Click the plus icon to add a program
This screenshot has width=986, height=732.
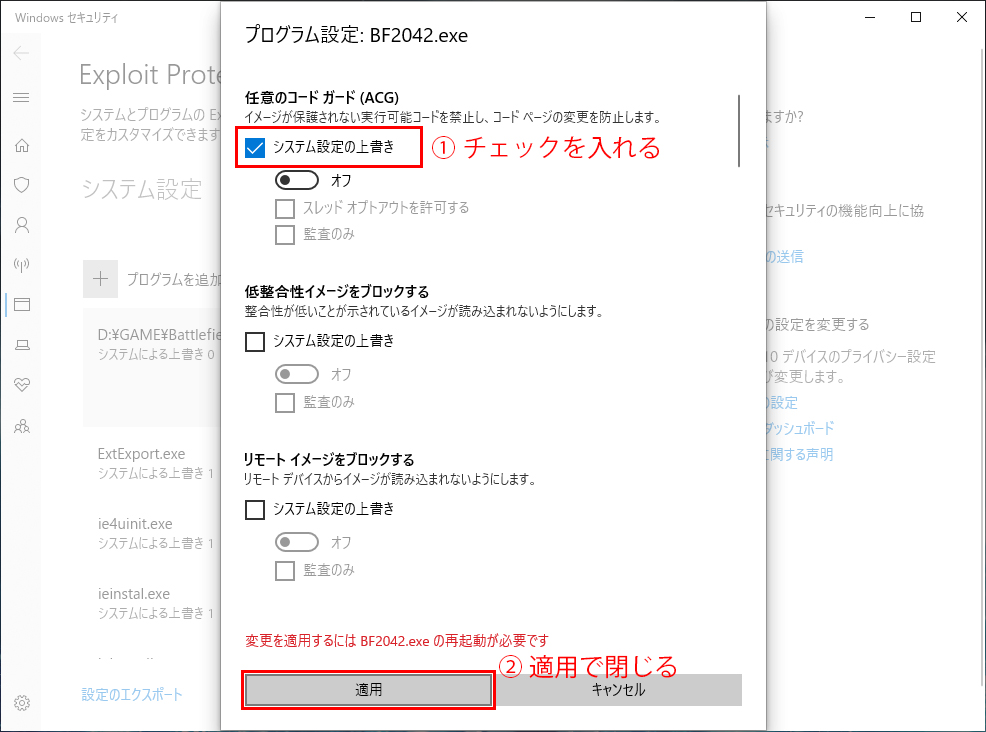tap(101, 279)
